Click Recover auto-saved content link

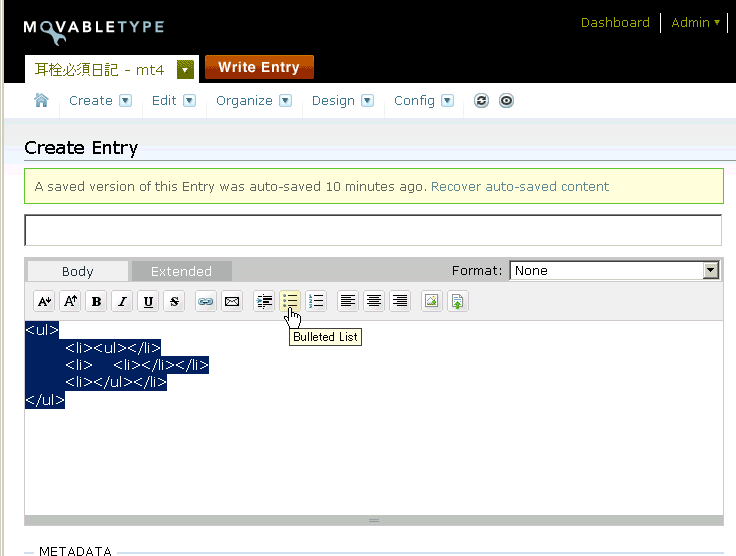tap(520, 186)
